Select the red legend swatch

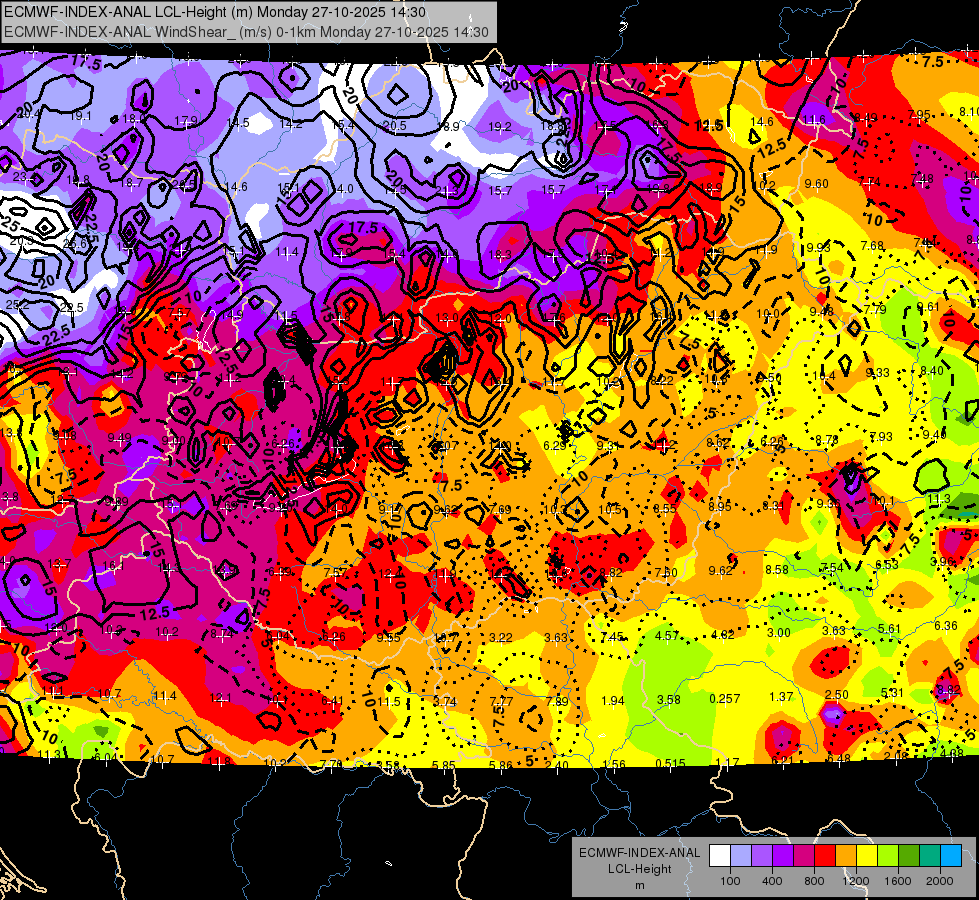tap(825, 856)
